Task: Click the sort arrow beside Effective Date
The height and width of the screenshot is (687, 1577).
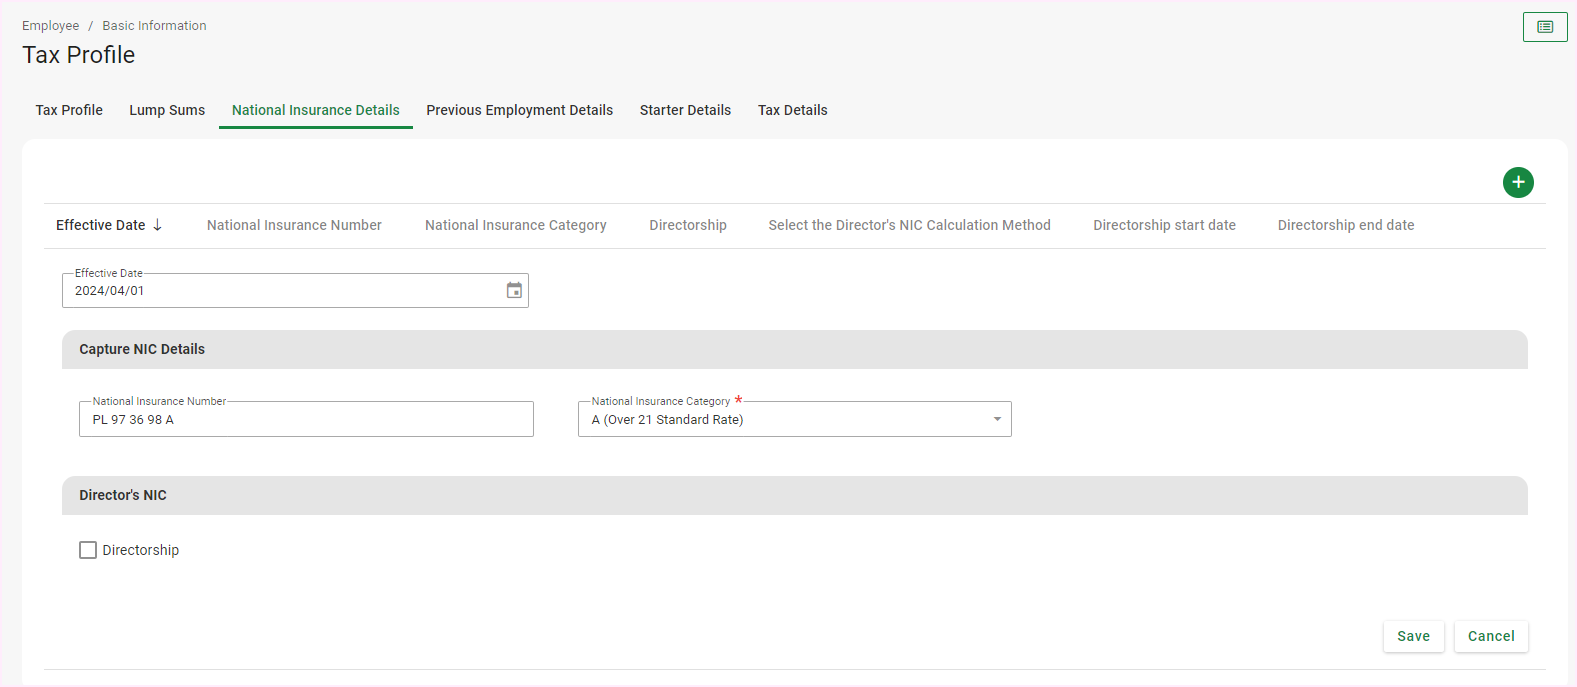Action: point(157,225)
